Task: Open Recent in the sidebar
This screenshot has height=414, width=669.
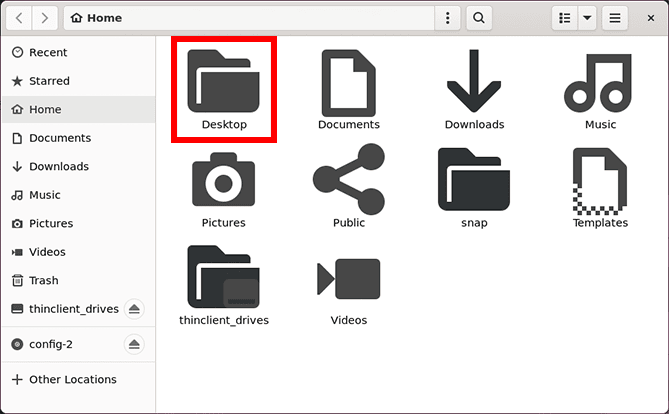Action: (79, 52)
